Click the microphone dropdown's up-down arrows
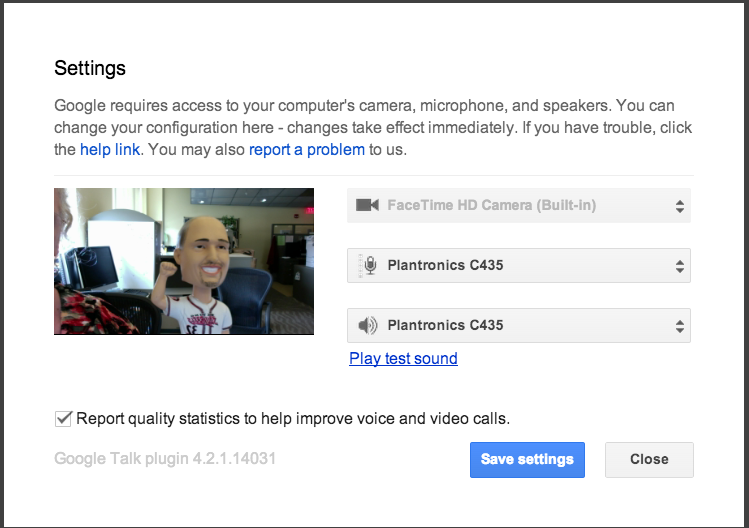Viewport: 749px width, 528px height. point(680,266)
